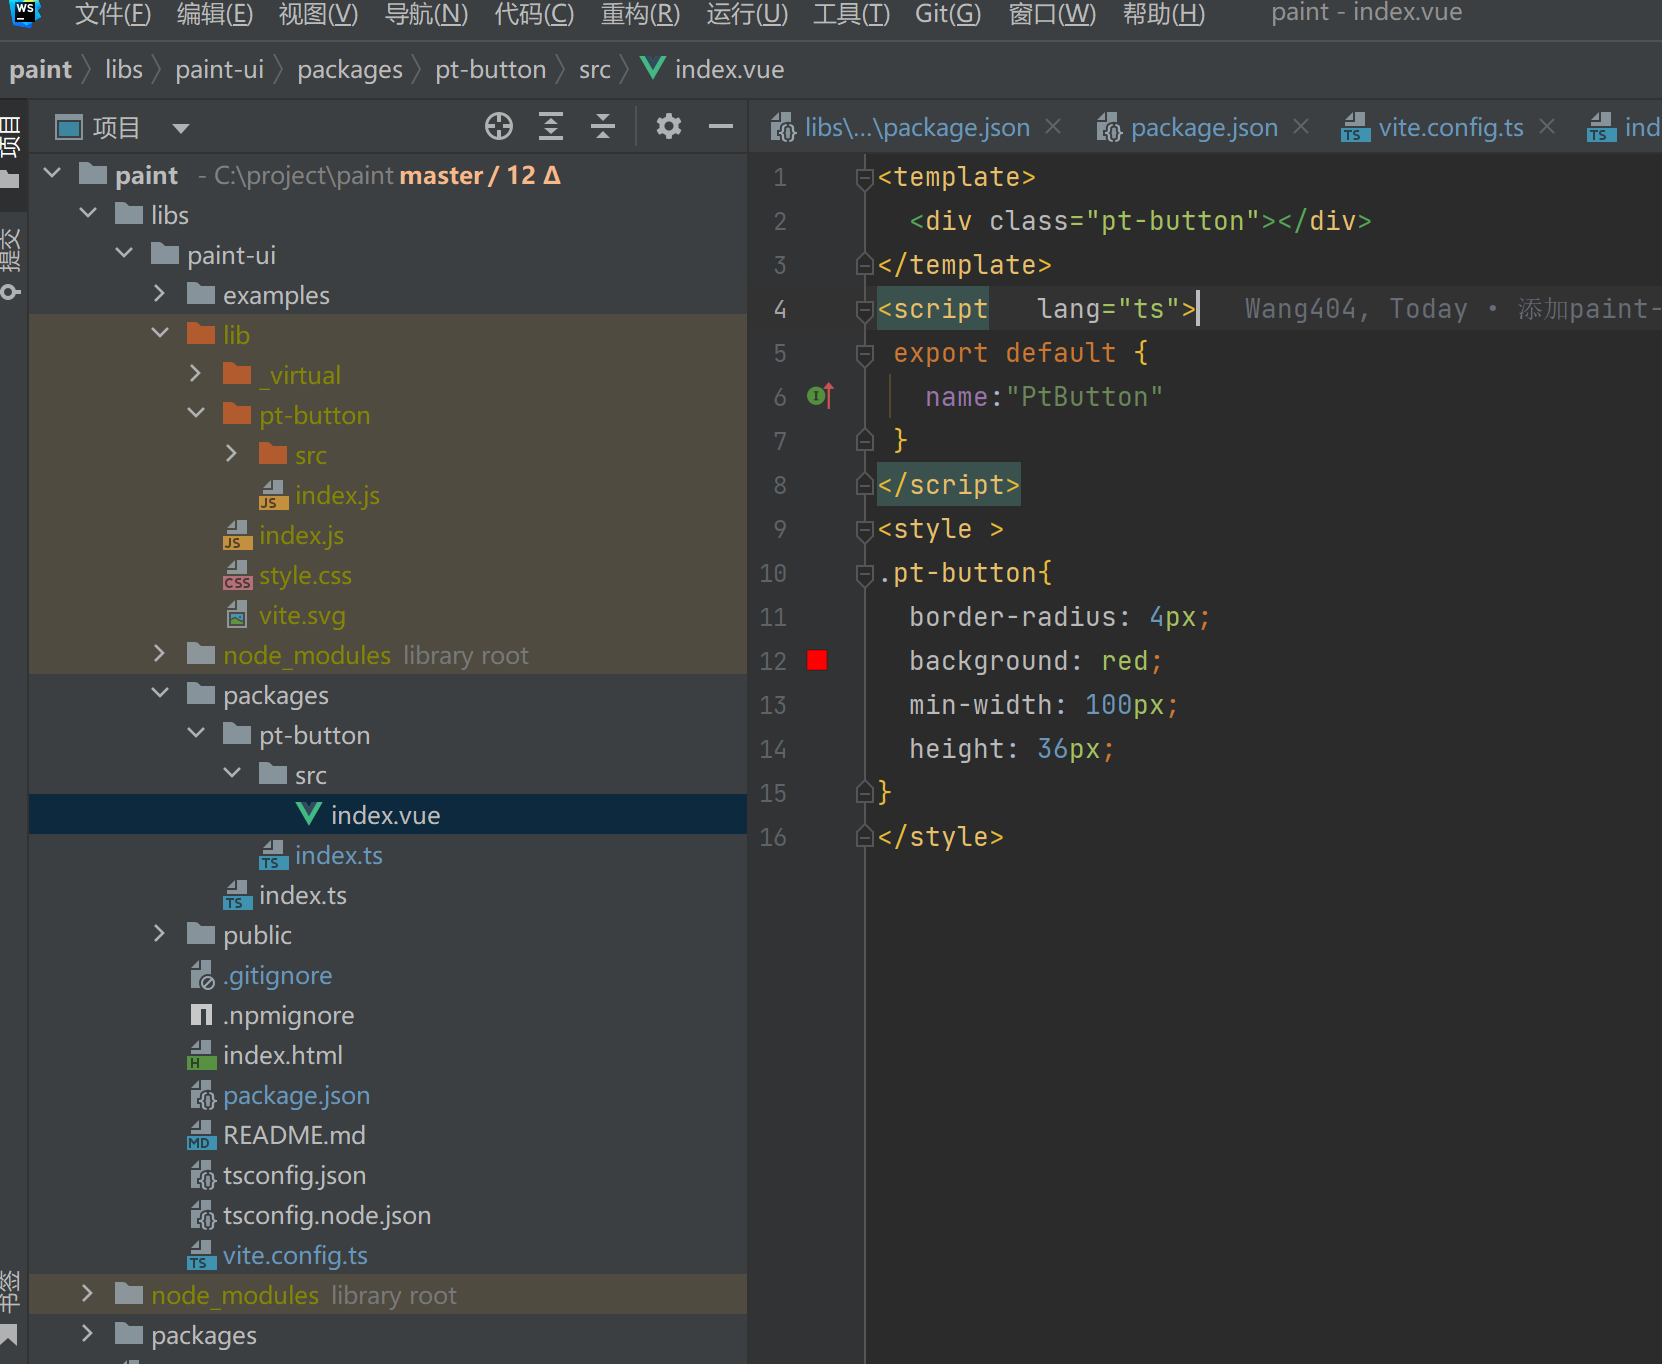Collapse the paint-ui folder chevron
The height and width of the screenshot is (1364, 1662).
[x=125, y=254]
